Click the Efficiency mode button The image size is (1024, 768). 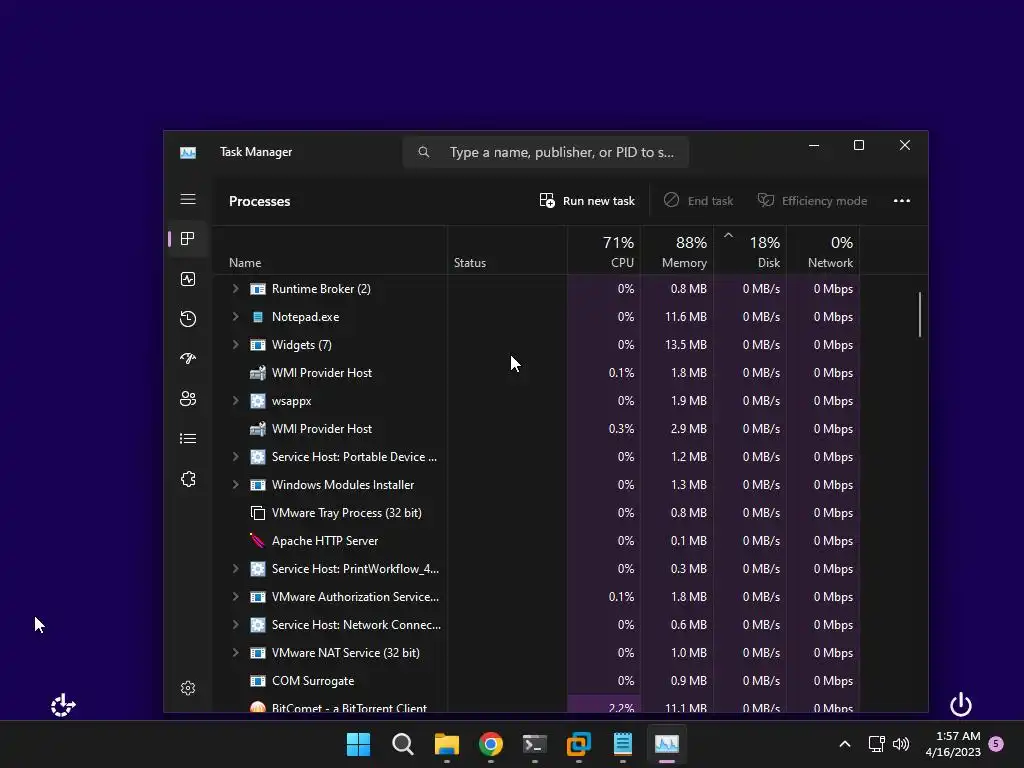coord(812,200)
